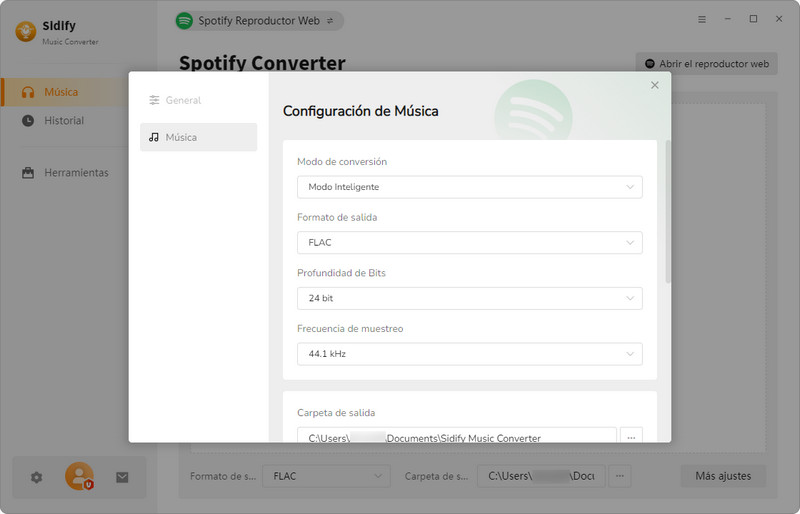Expand the Frecuencia de muestreo dropdown
Image resolution: width=800 pixels, height=514 pixels.
pos(469,354)
